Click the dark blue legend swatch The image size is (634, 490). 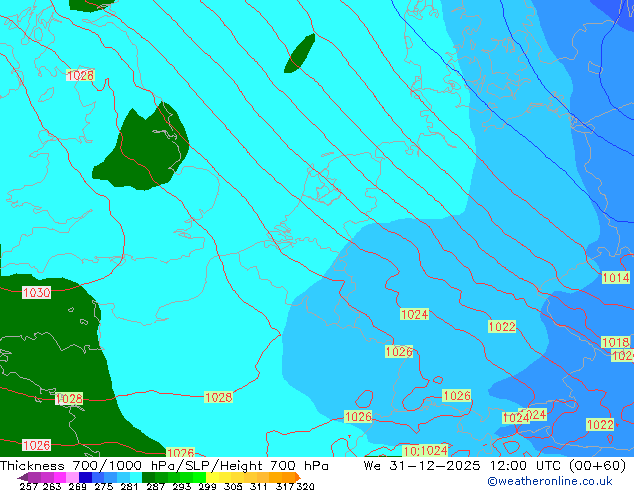[85, 477]
